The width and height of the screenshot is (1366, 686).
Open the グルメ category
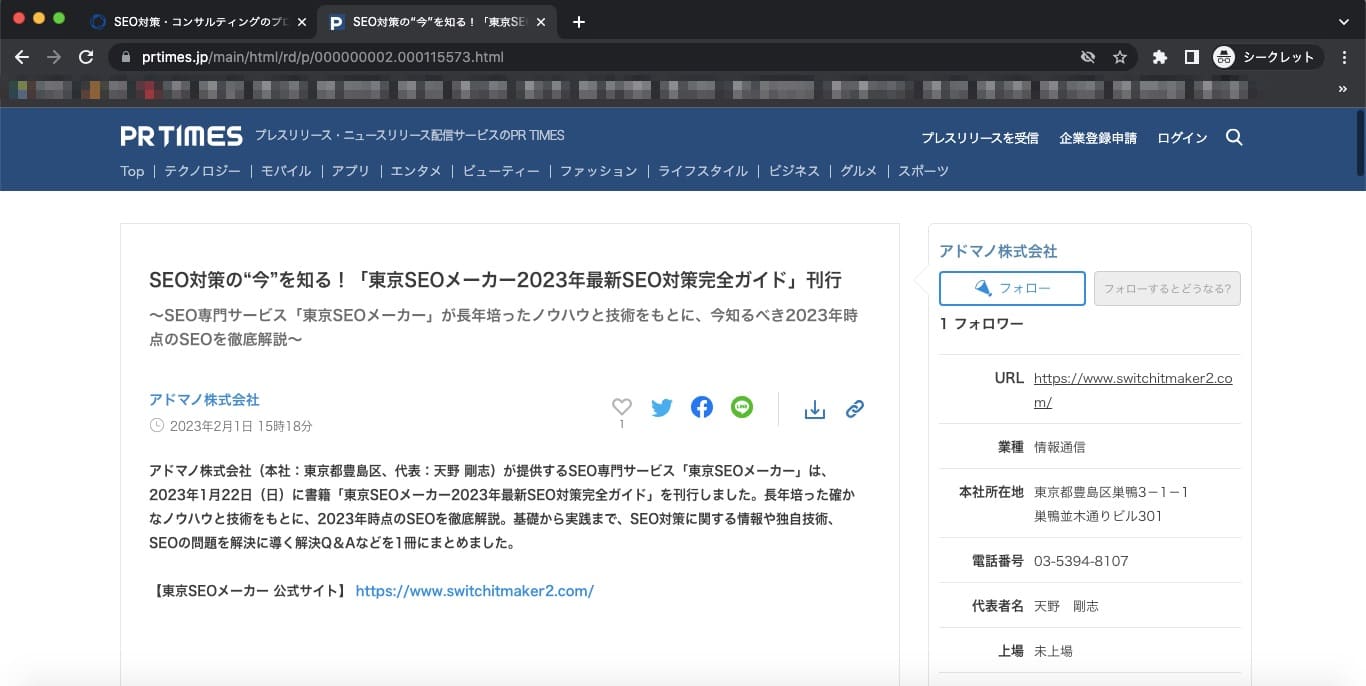coord(859,171)
